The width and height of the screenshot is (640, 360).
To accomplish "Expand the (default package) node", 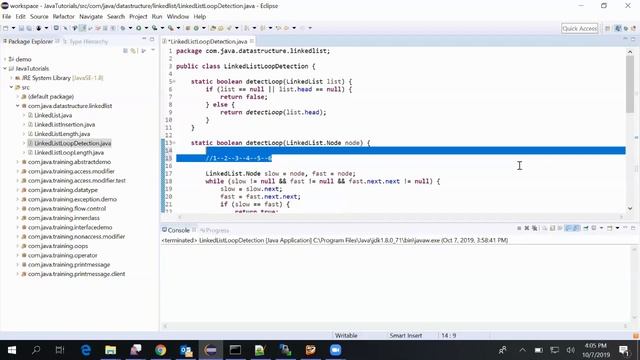I will pos(18,97).
